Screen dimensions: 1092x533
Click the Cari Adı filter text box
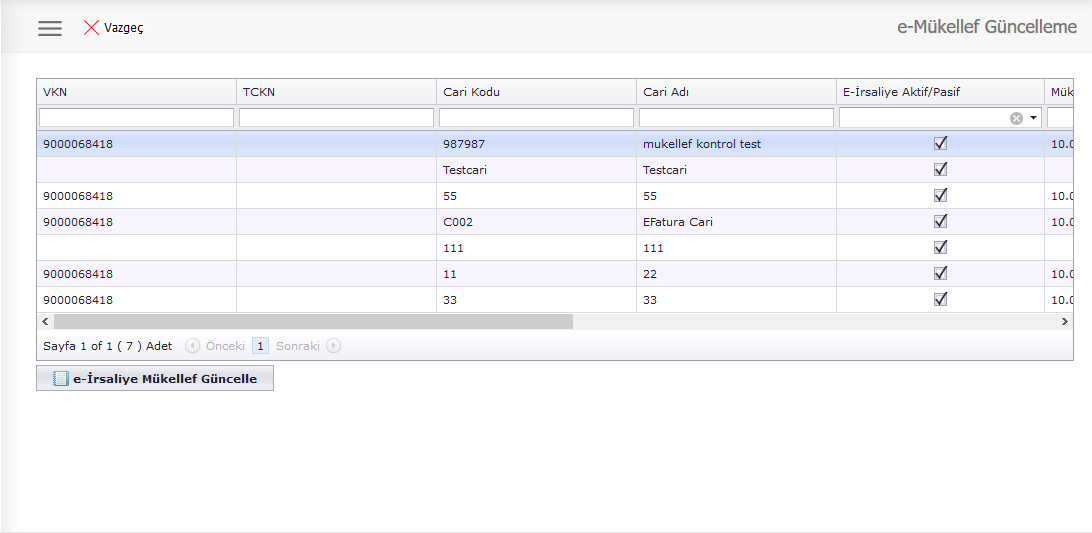pos(736,118)
